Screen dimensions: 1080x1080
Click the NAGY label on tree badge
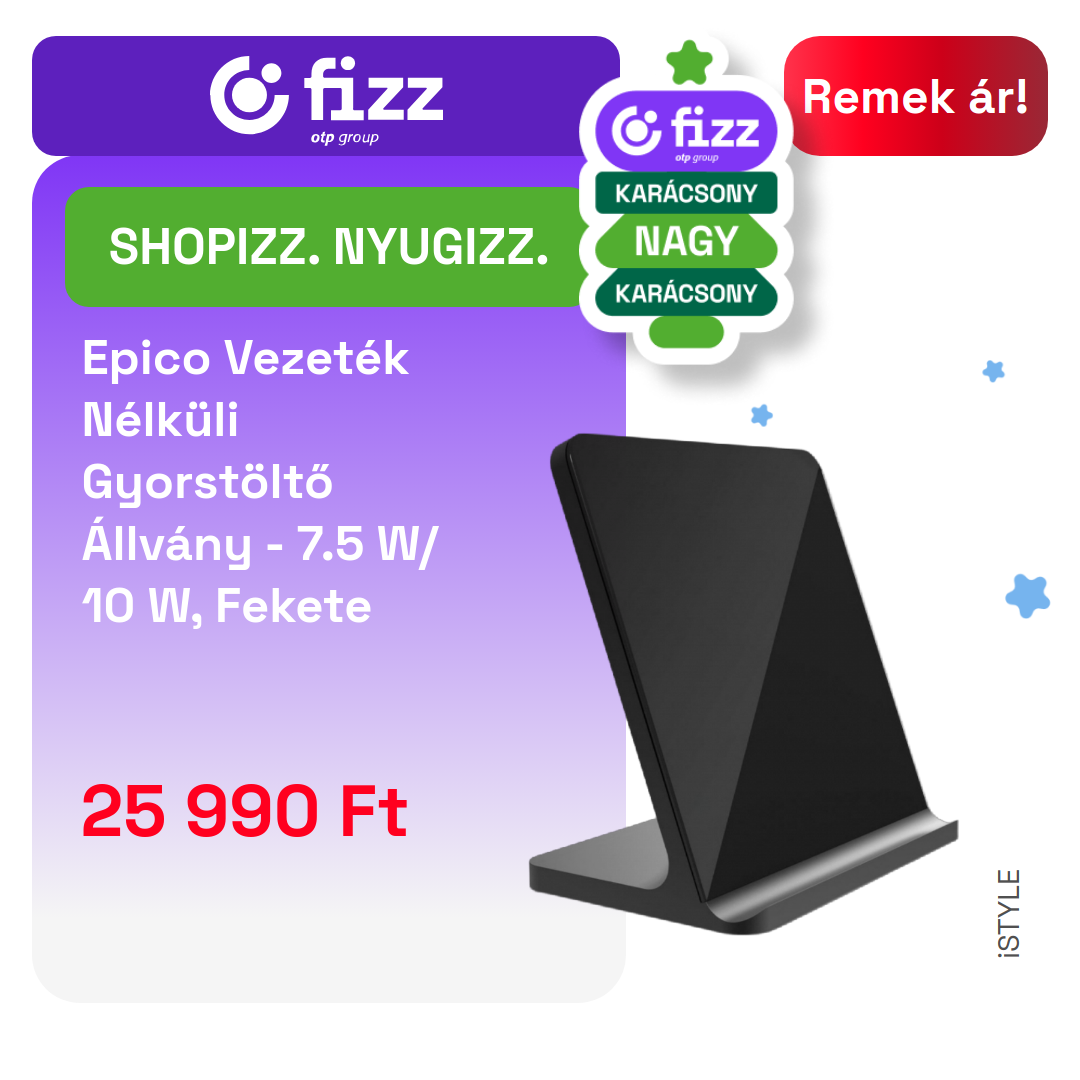click(686, 241)
